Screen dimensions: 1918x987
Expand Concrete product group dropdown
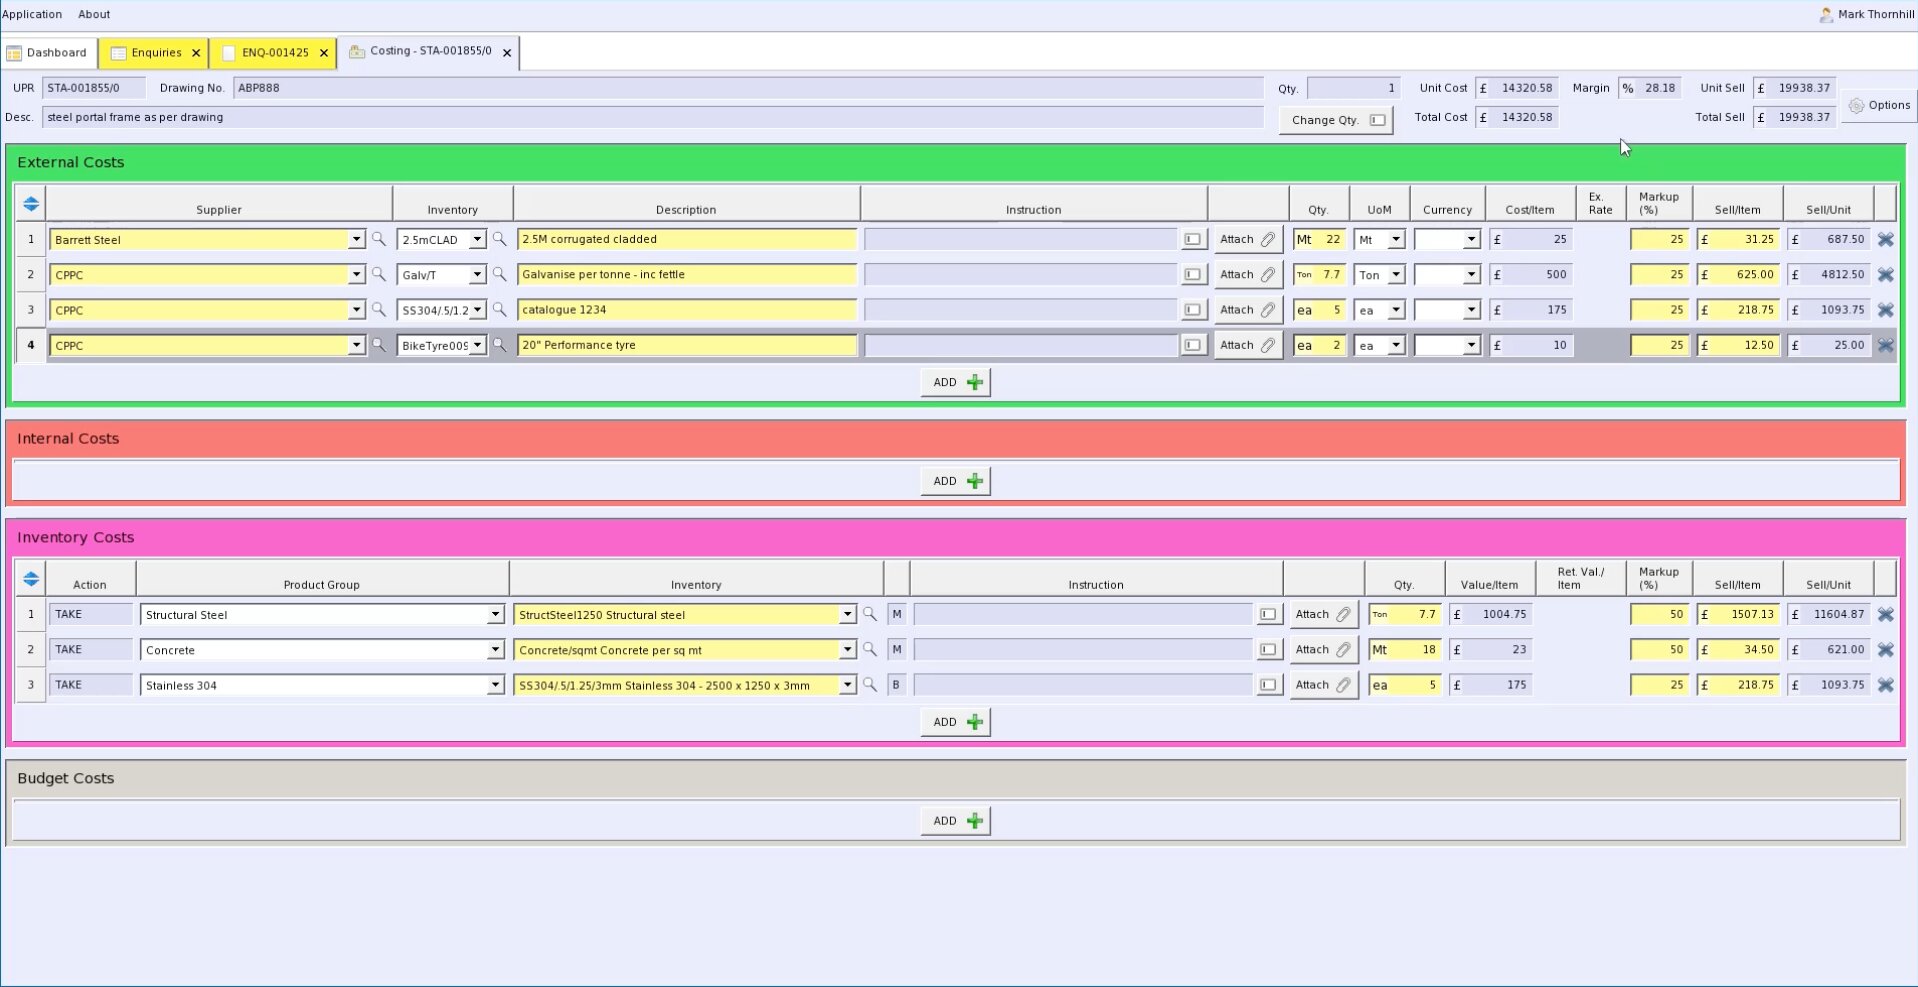point(495,650)
